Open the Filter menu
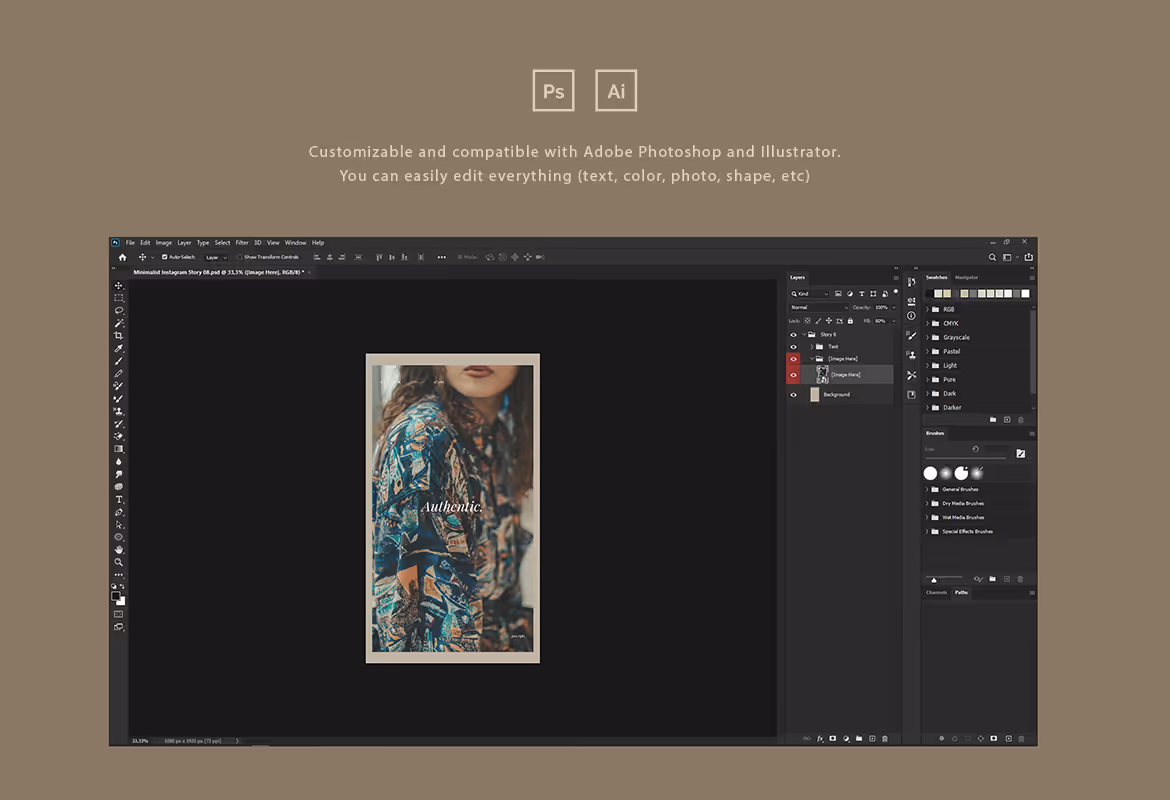The width and height of the screenshot is (1170, 800). tap(242, 243)
